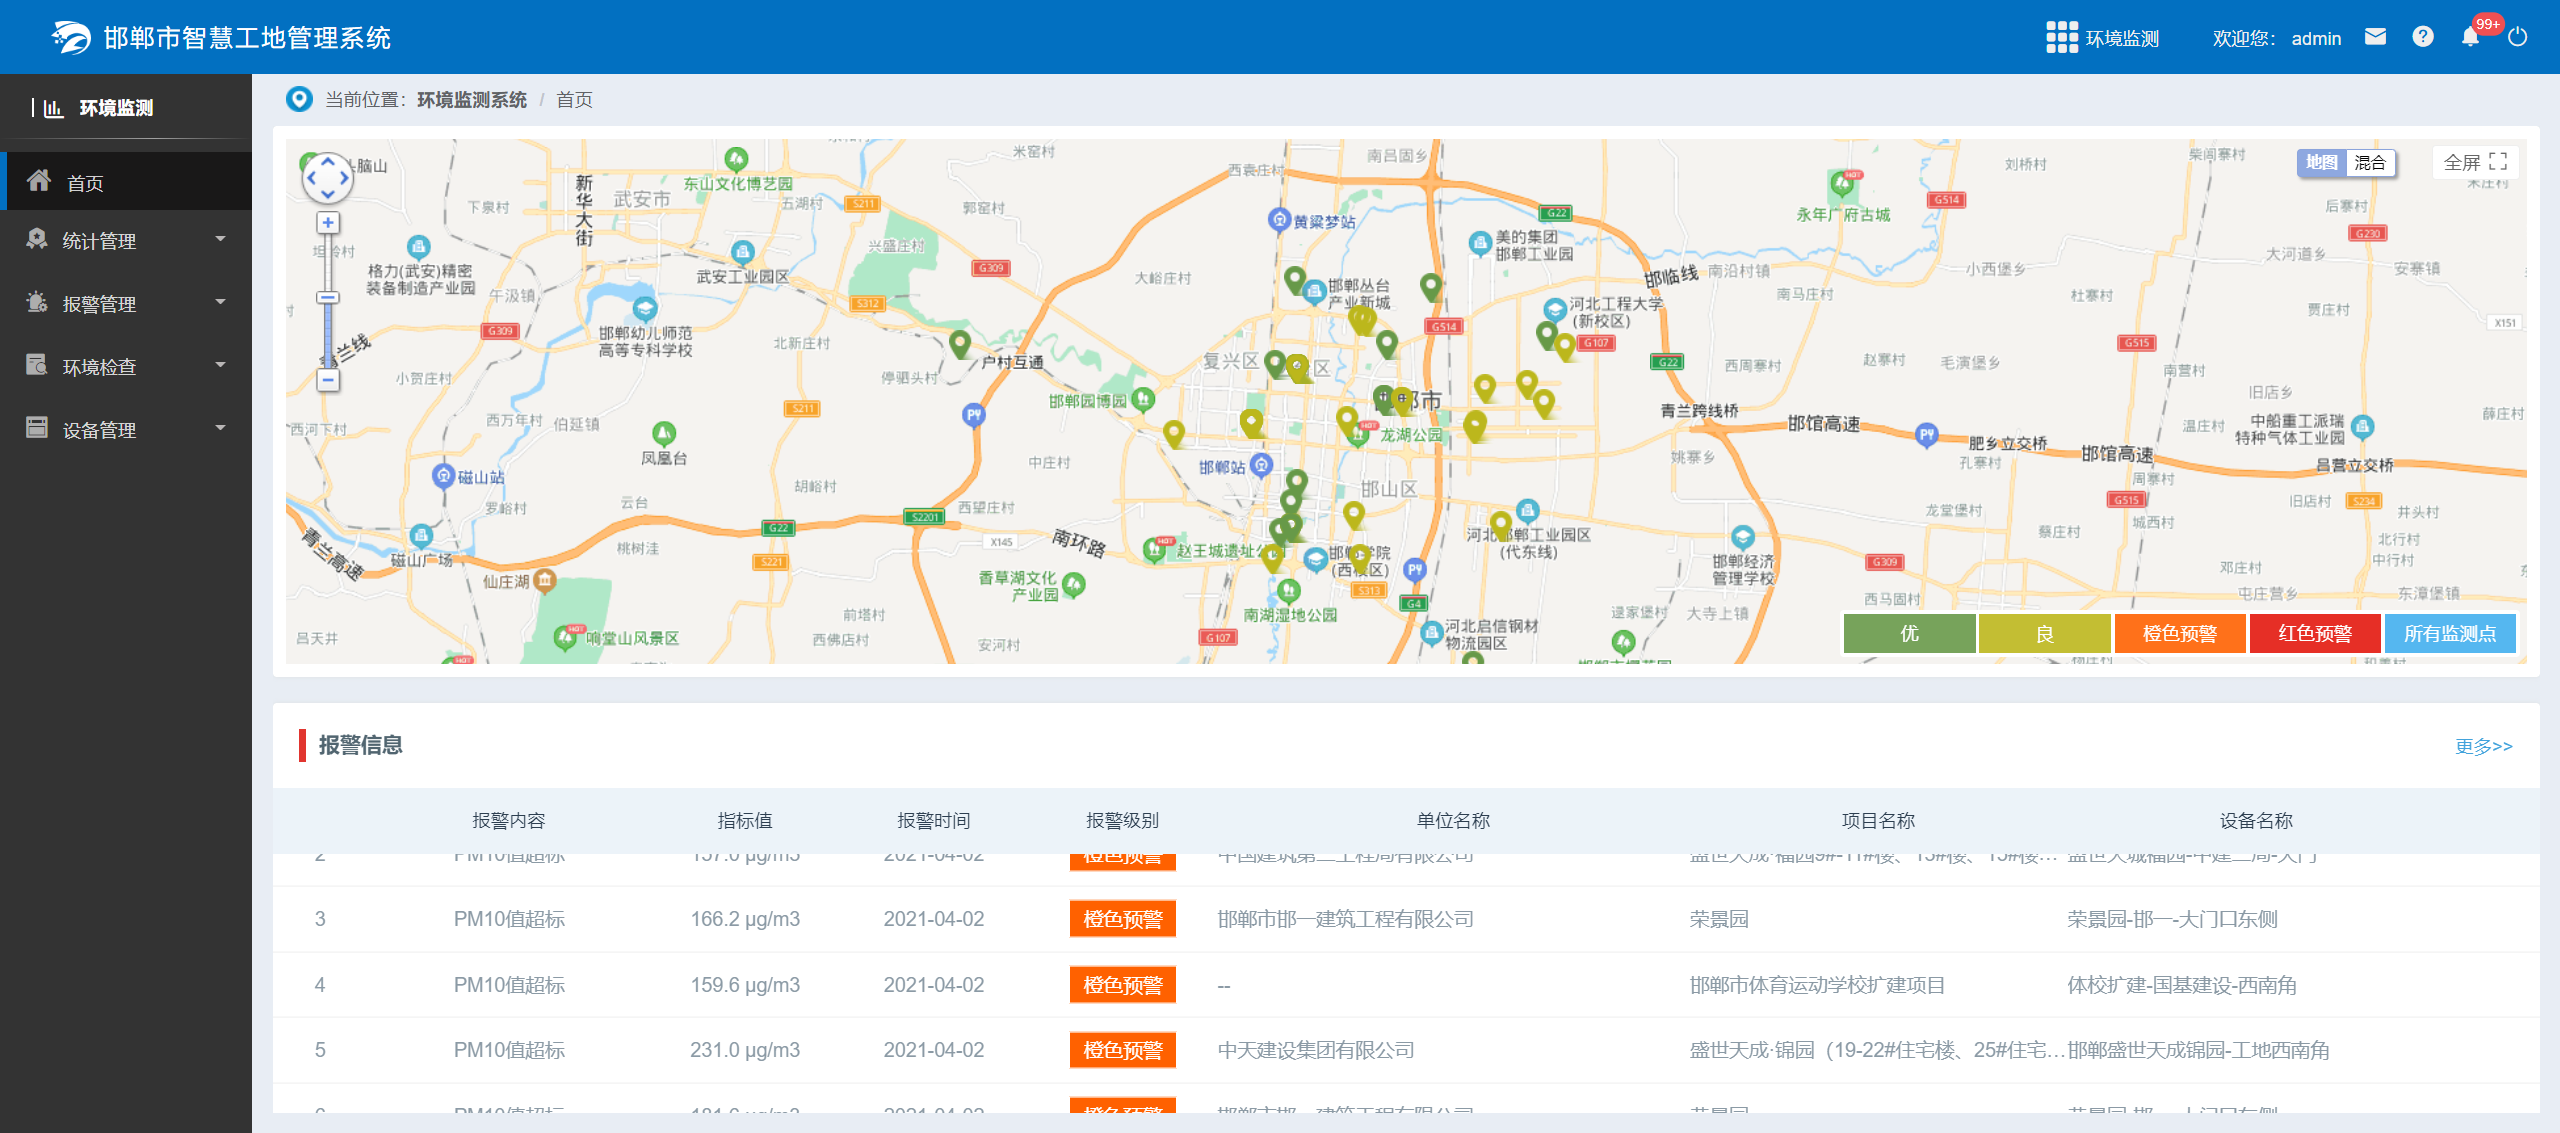Open 统计管理 menu item
The image size is (2560, 1133).
(126, 240)
